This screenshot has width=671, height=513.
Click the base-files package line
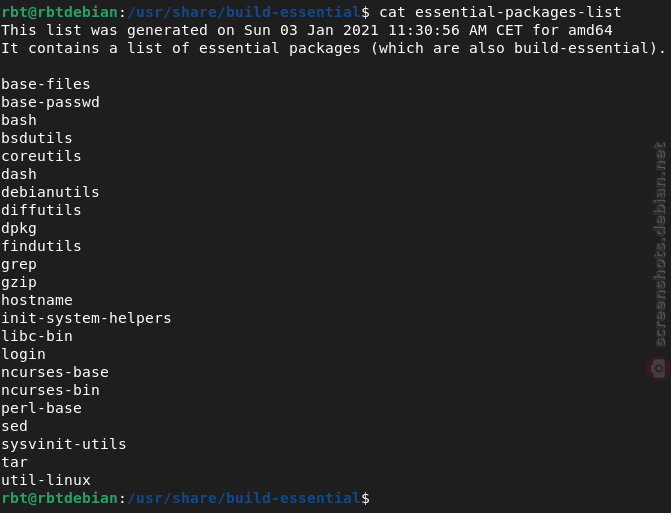[46, 84]
